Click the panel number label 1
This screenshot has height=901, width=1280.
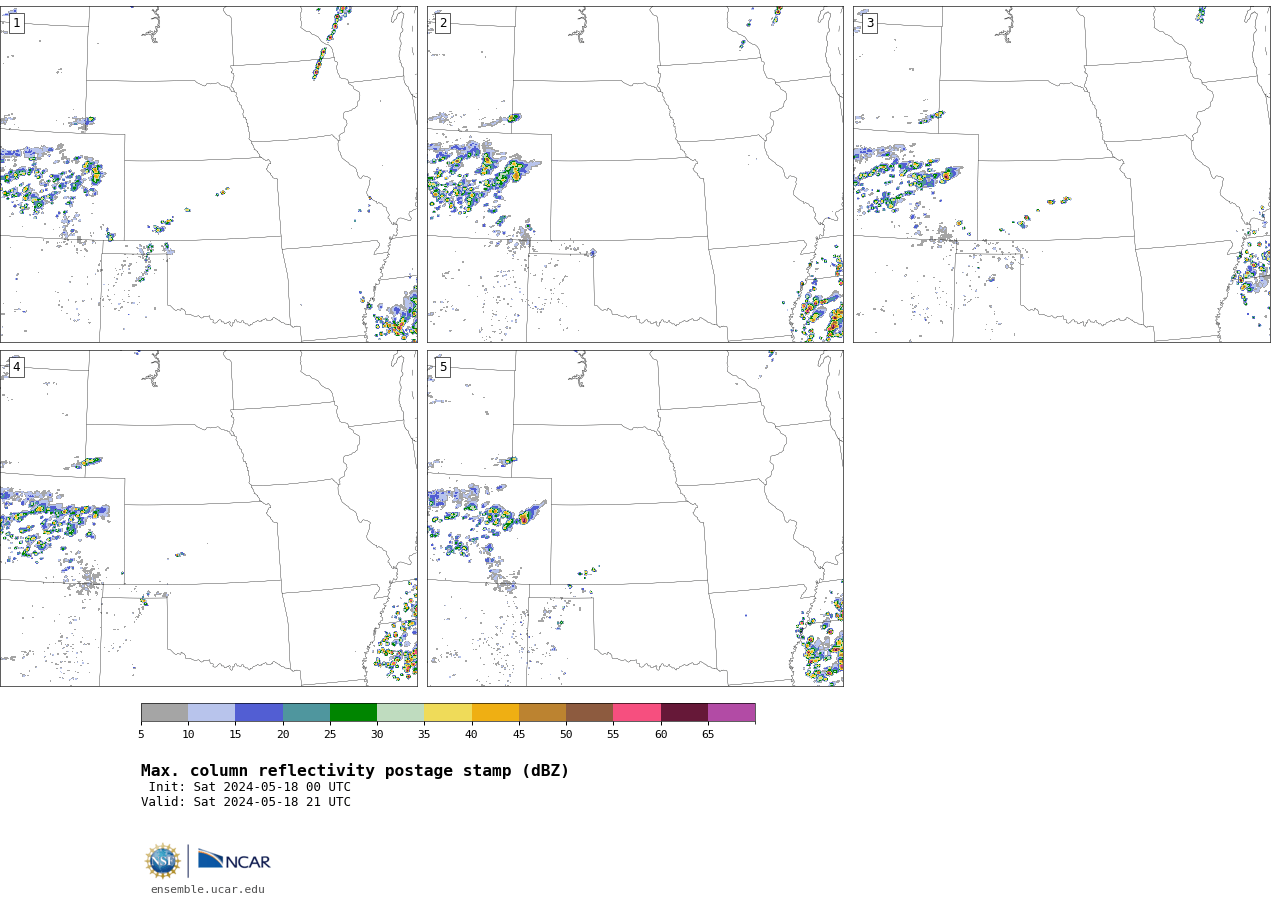point(16,23)
